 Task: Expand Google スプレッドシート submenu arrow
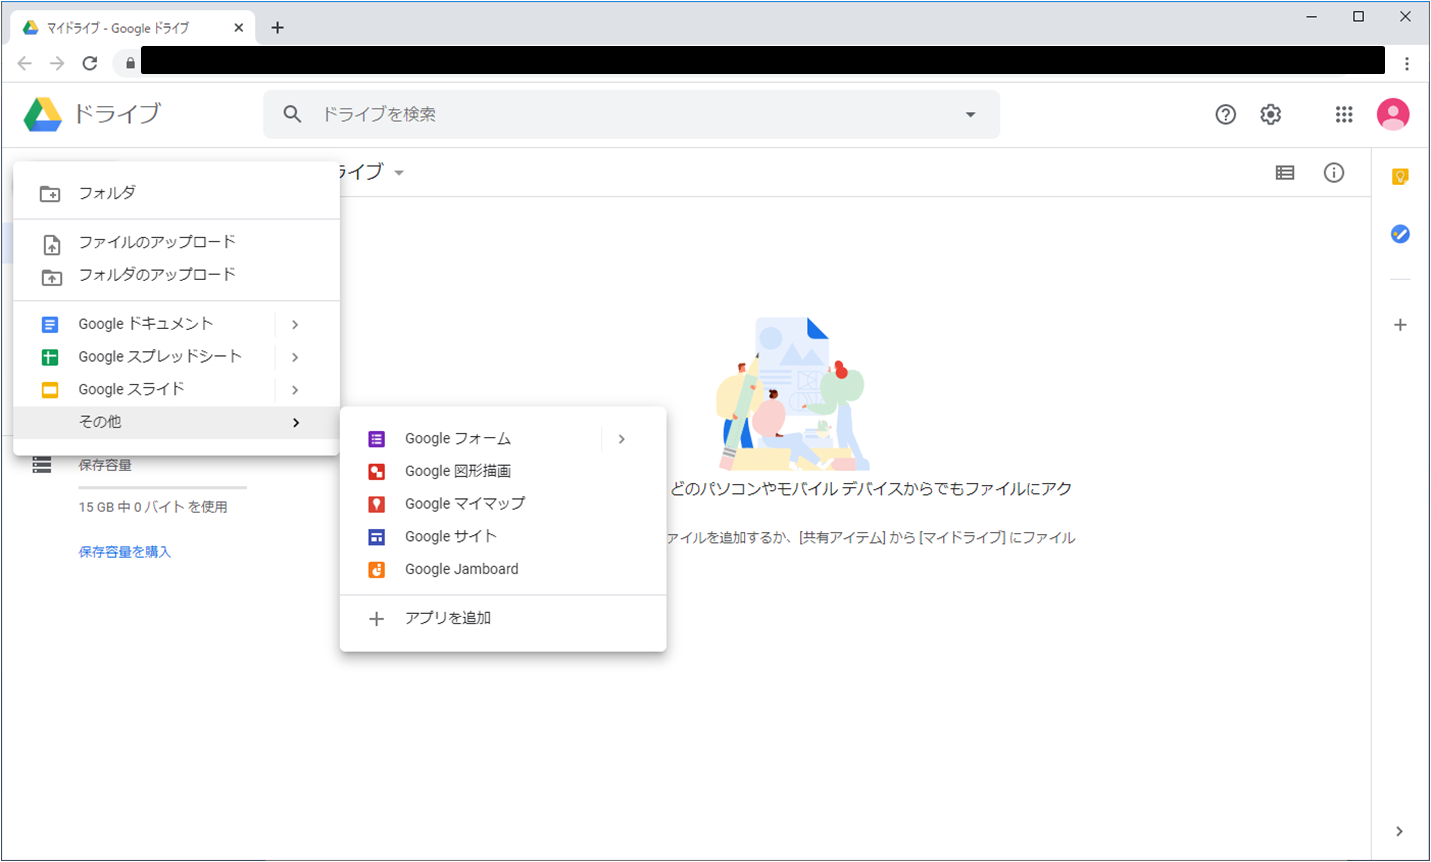click(295, 357)
